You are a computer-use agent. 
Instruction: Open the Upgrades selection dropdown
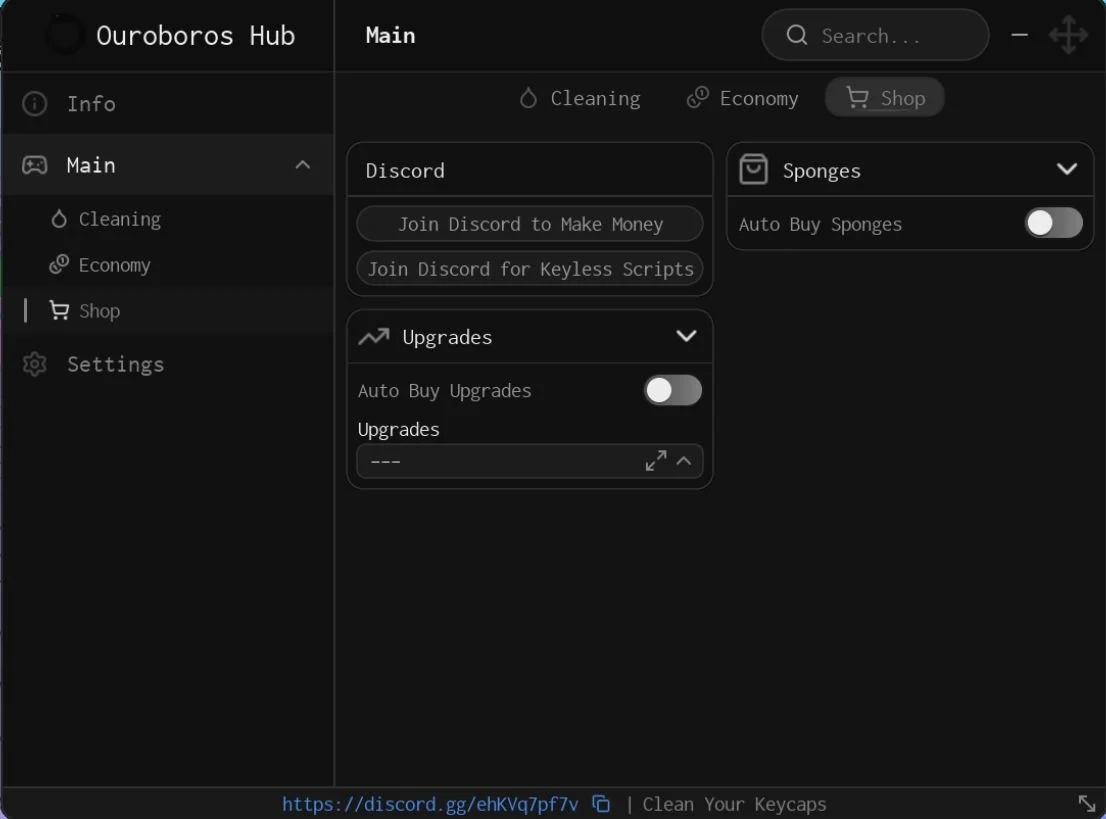click(x=530, y=461)
